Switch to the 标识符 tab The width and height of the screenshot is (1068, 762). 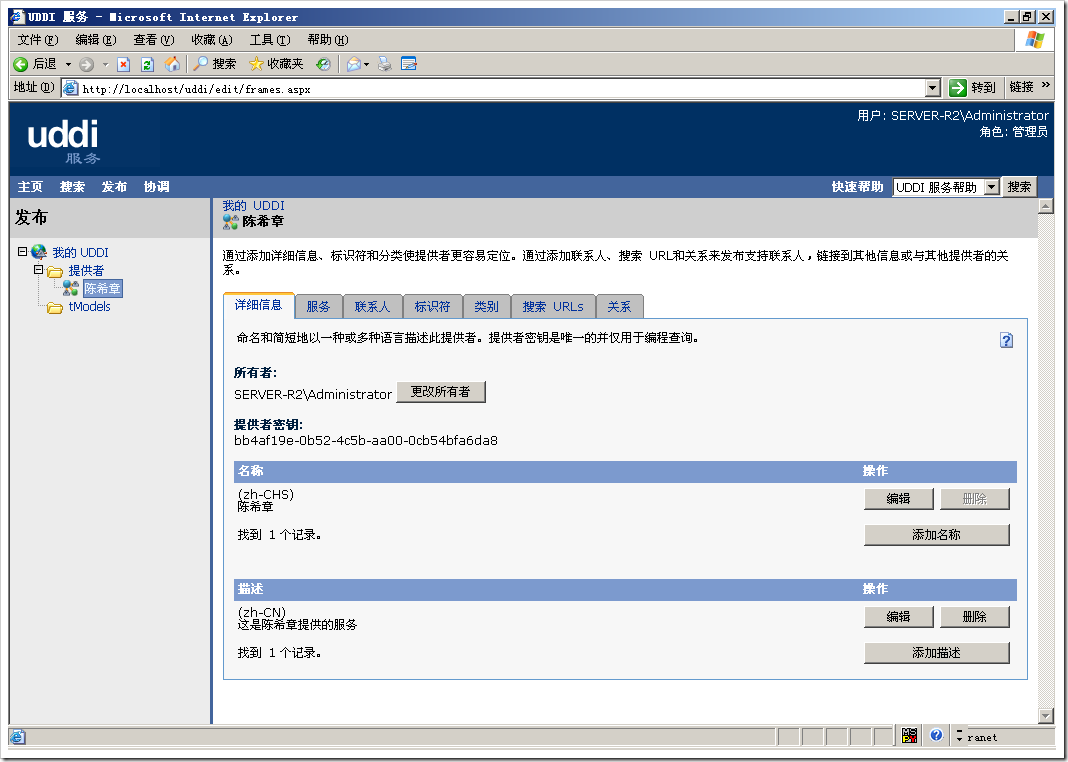(433, 306)
